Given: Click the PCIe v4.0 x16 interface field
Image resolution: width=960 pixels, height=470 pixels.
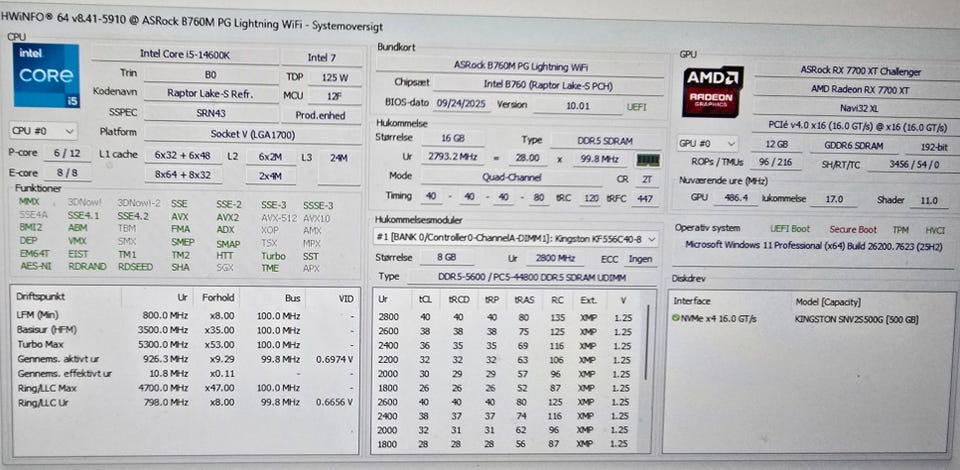Looking at the screenshot, I should pos(857,127).
